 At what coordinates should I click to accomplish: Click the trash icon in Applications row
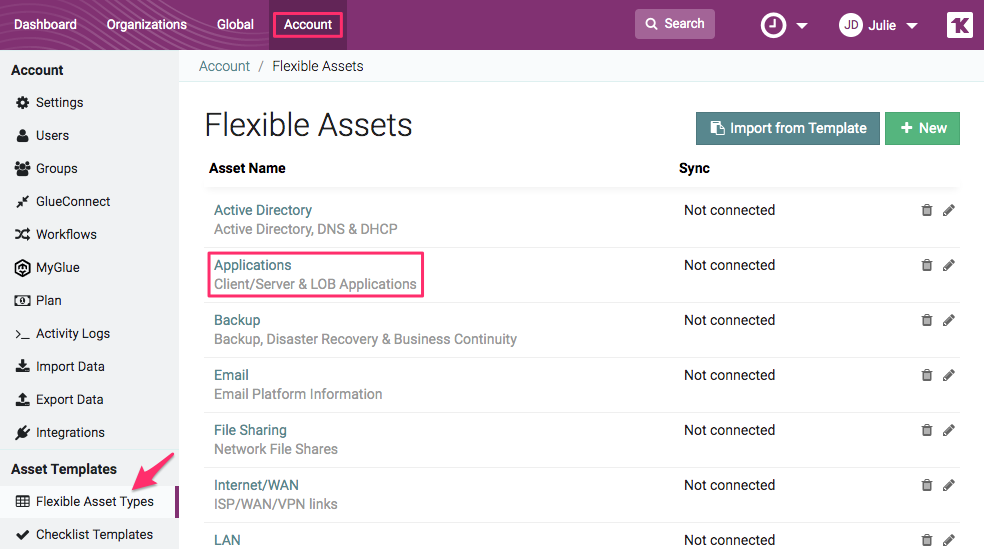pyautogui.click(x=926, y=265)
